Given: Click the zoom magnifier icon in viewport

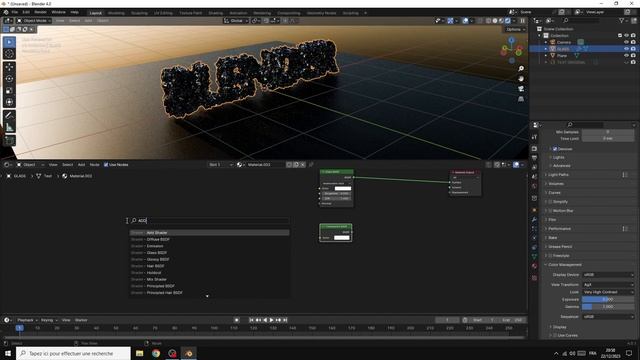Looking at the screenshot, I should (x=521, y=69).
